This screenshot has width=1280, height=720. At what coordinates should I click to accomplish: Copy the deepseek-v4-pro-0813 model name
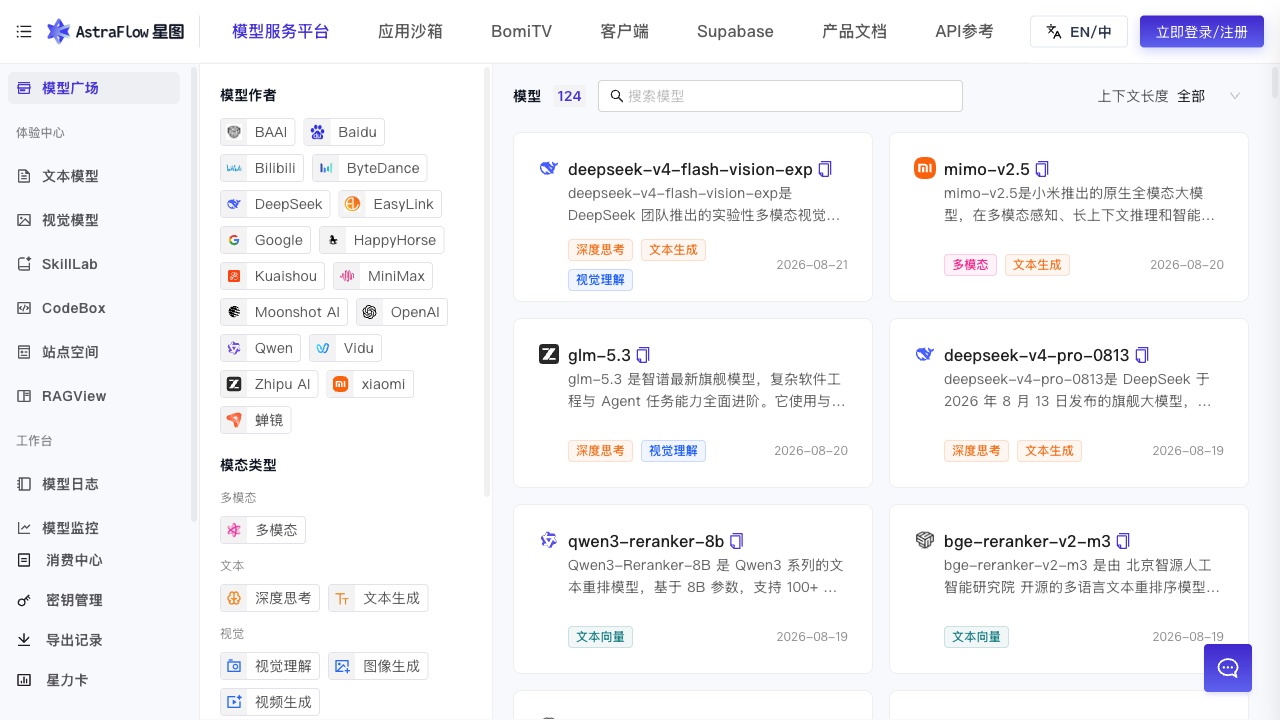click(1142, 355)
